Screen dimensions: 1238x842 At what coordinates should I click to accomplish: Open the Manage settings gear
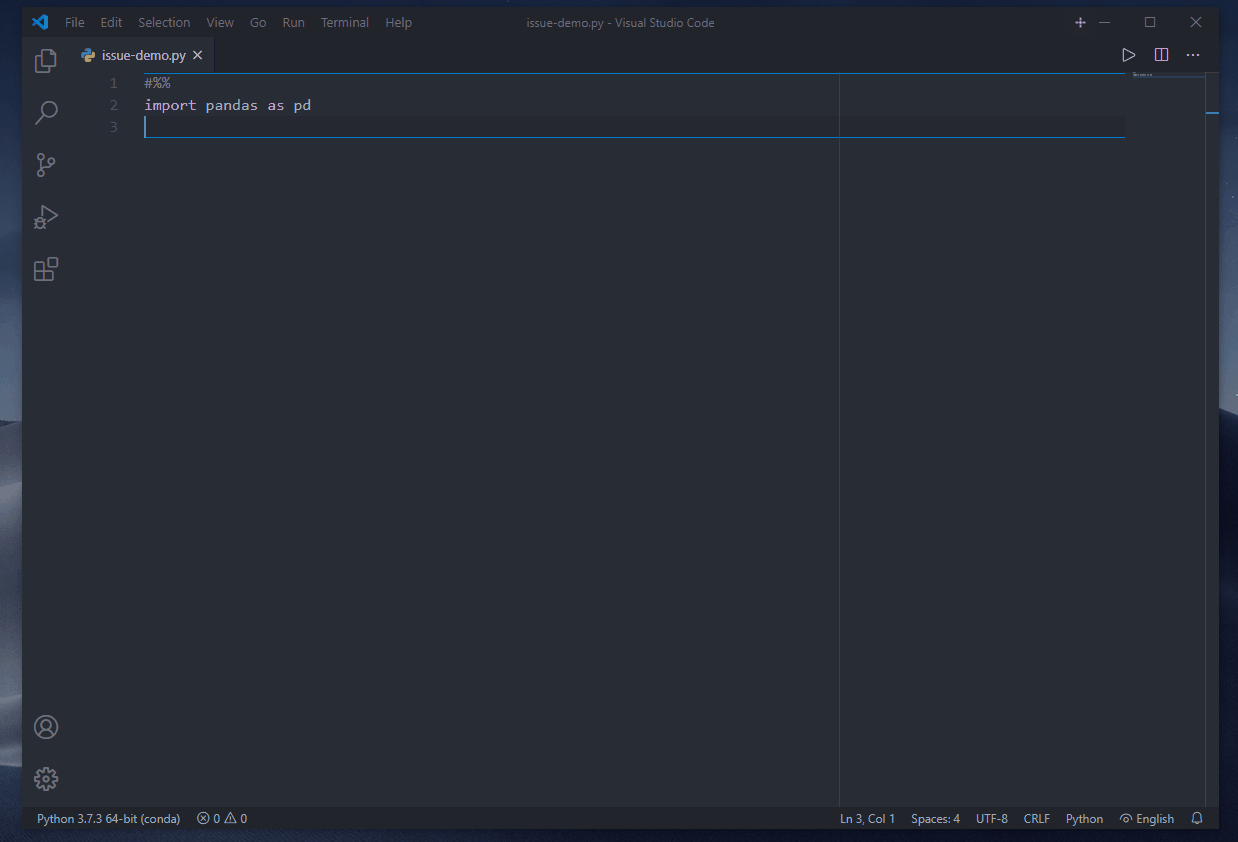(45, 779)
